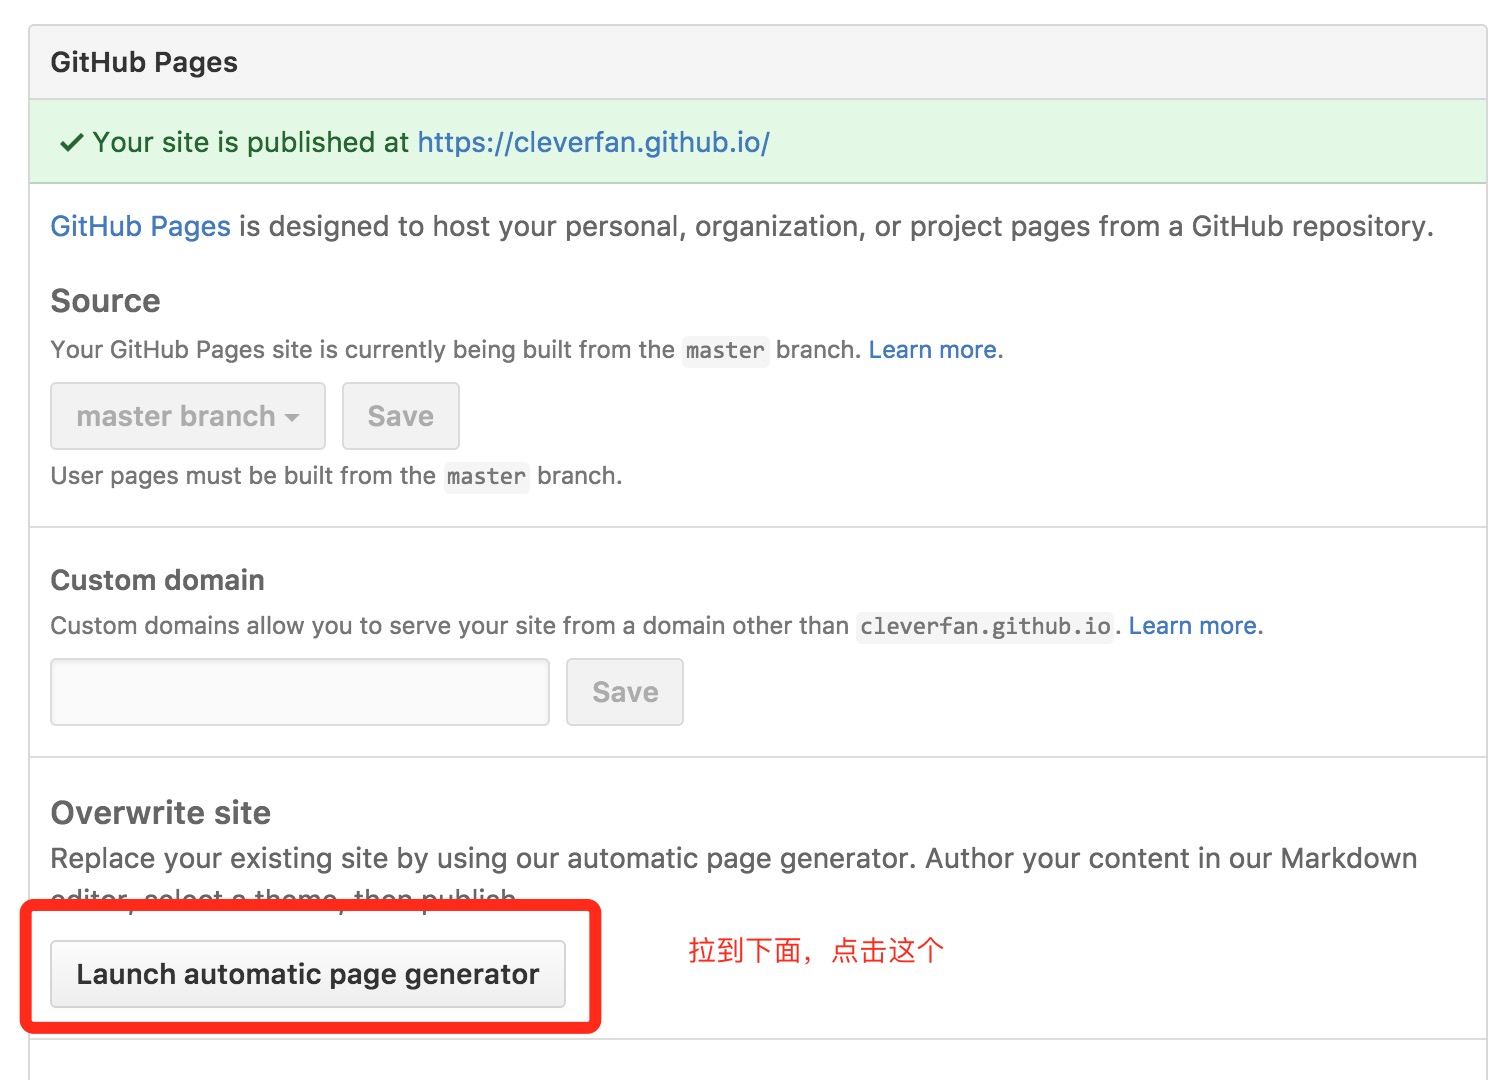Focus the Custom domain text field
1512x1080 pixels.
click(x=300, y=692)
